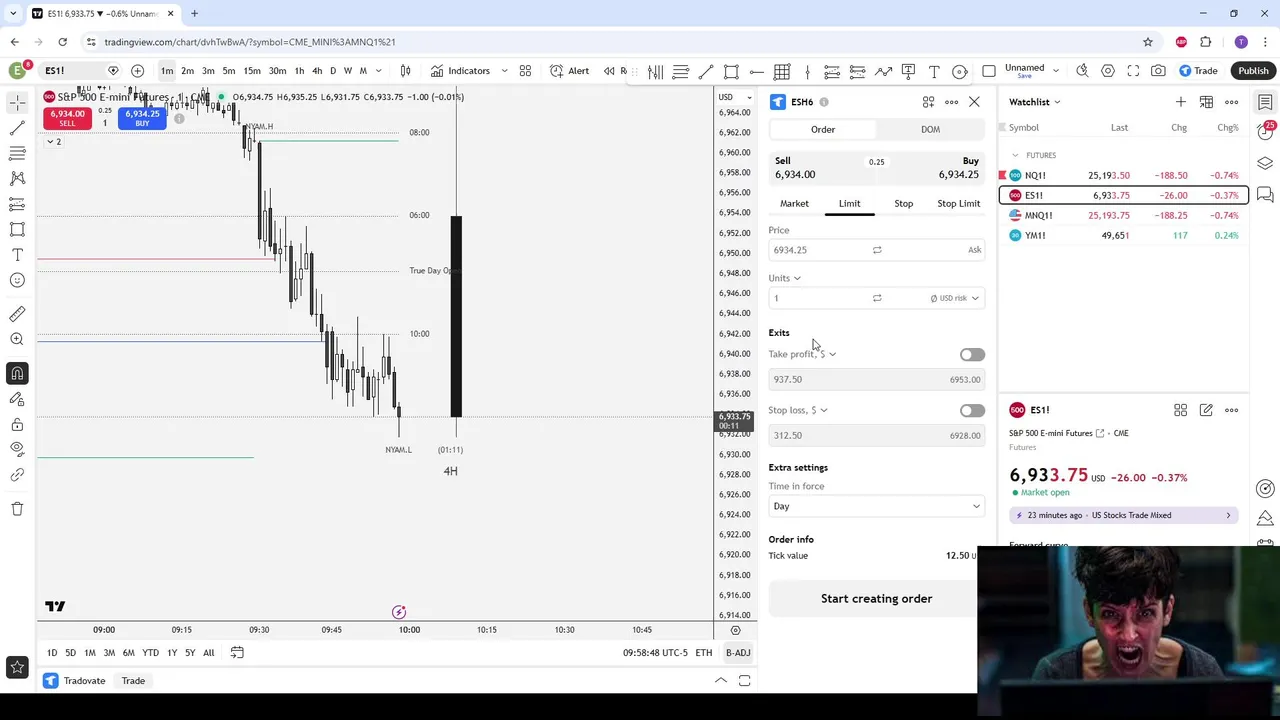This screenshot has height=720, width=1280.
Task: Collapse the FUTURES watchlist section
Action: pyautogui.click(x=1015, y=155)
